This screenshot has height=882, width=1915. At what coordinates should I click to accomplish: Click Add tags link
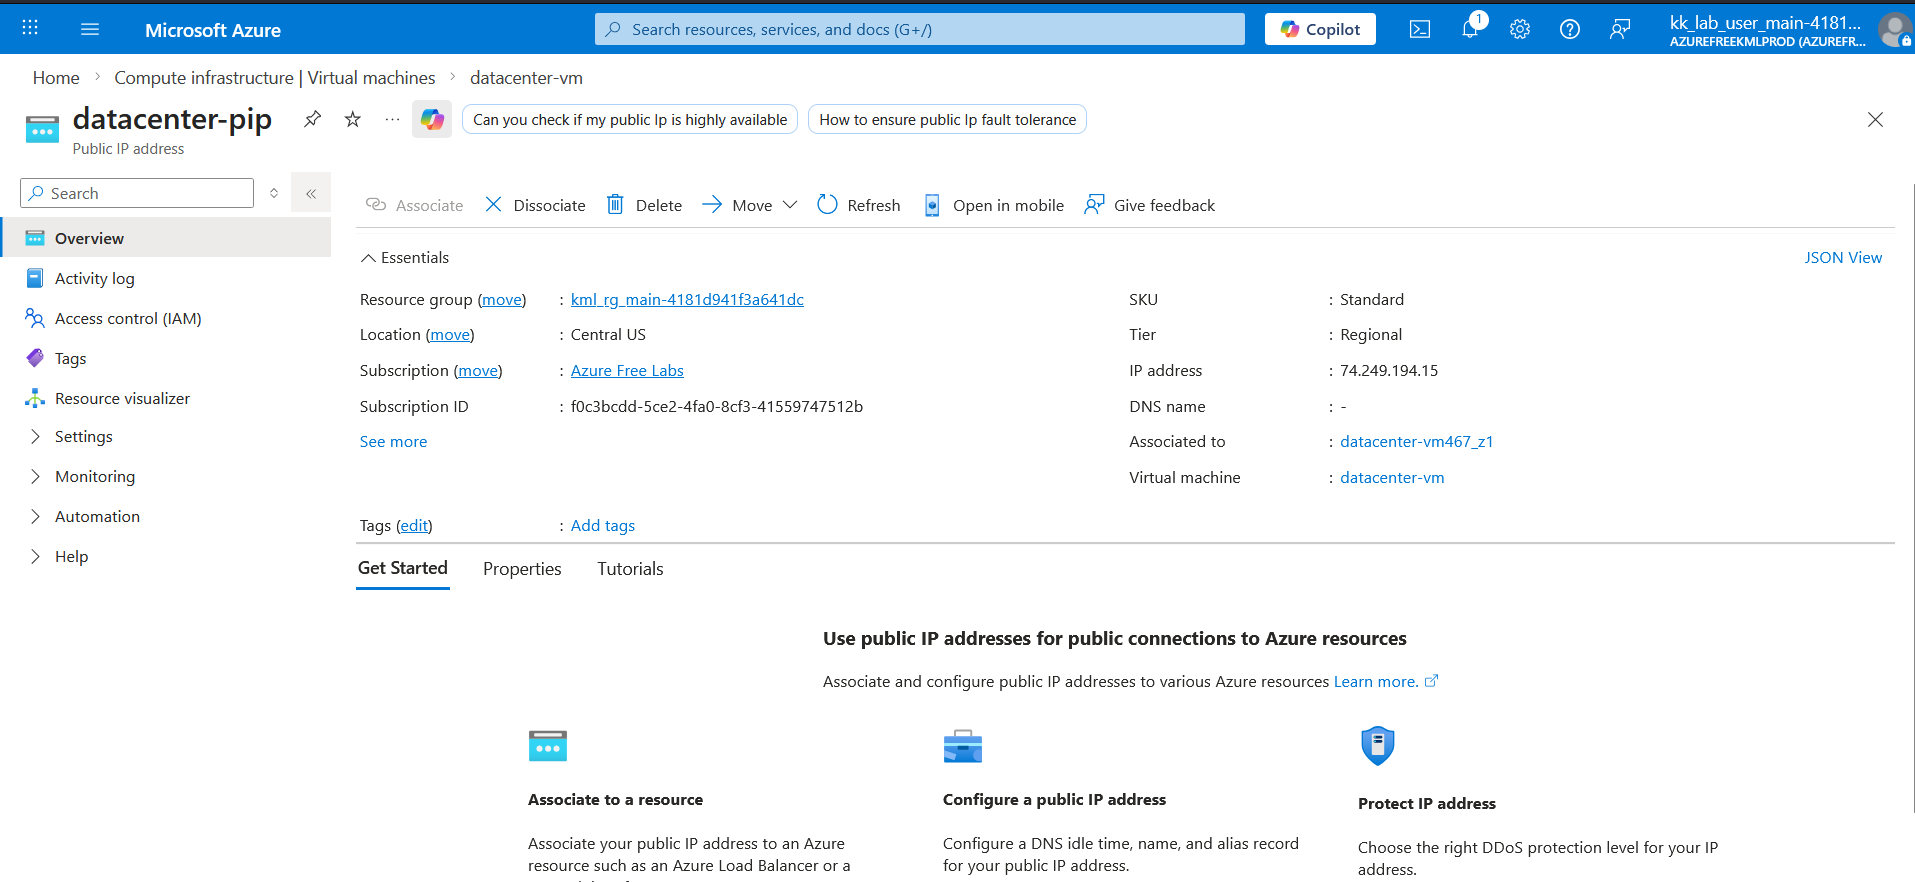[x=603, y=526]
